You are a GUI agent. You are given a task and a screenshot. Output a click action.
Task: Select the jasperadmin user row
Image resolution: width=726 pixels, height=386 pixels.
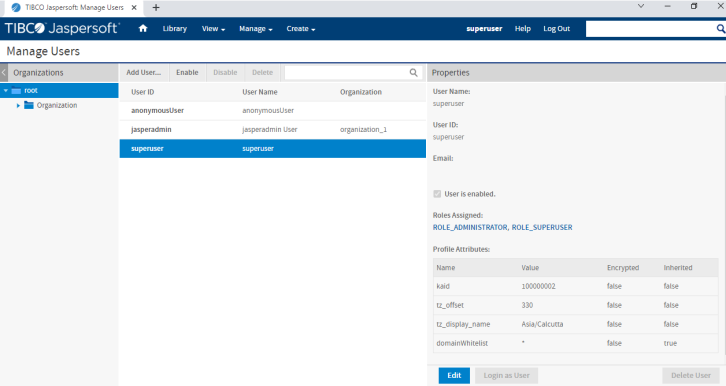click(x=273, y=130)
